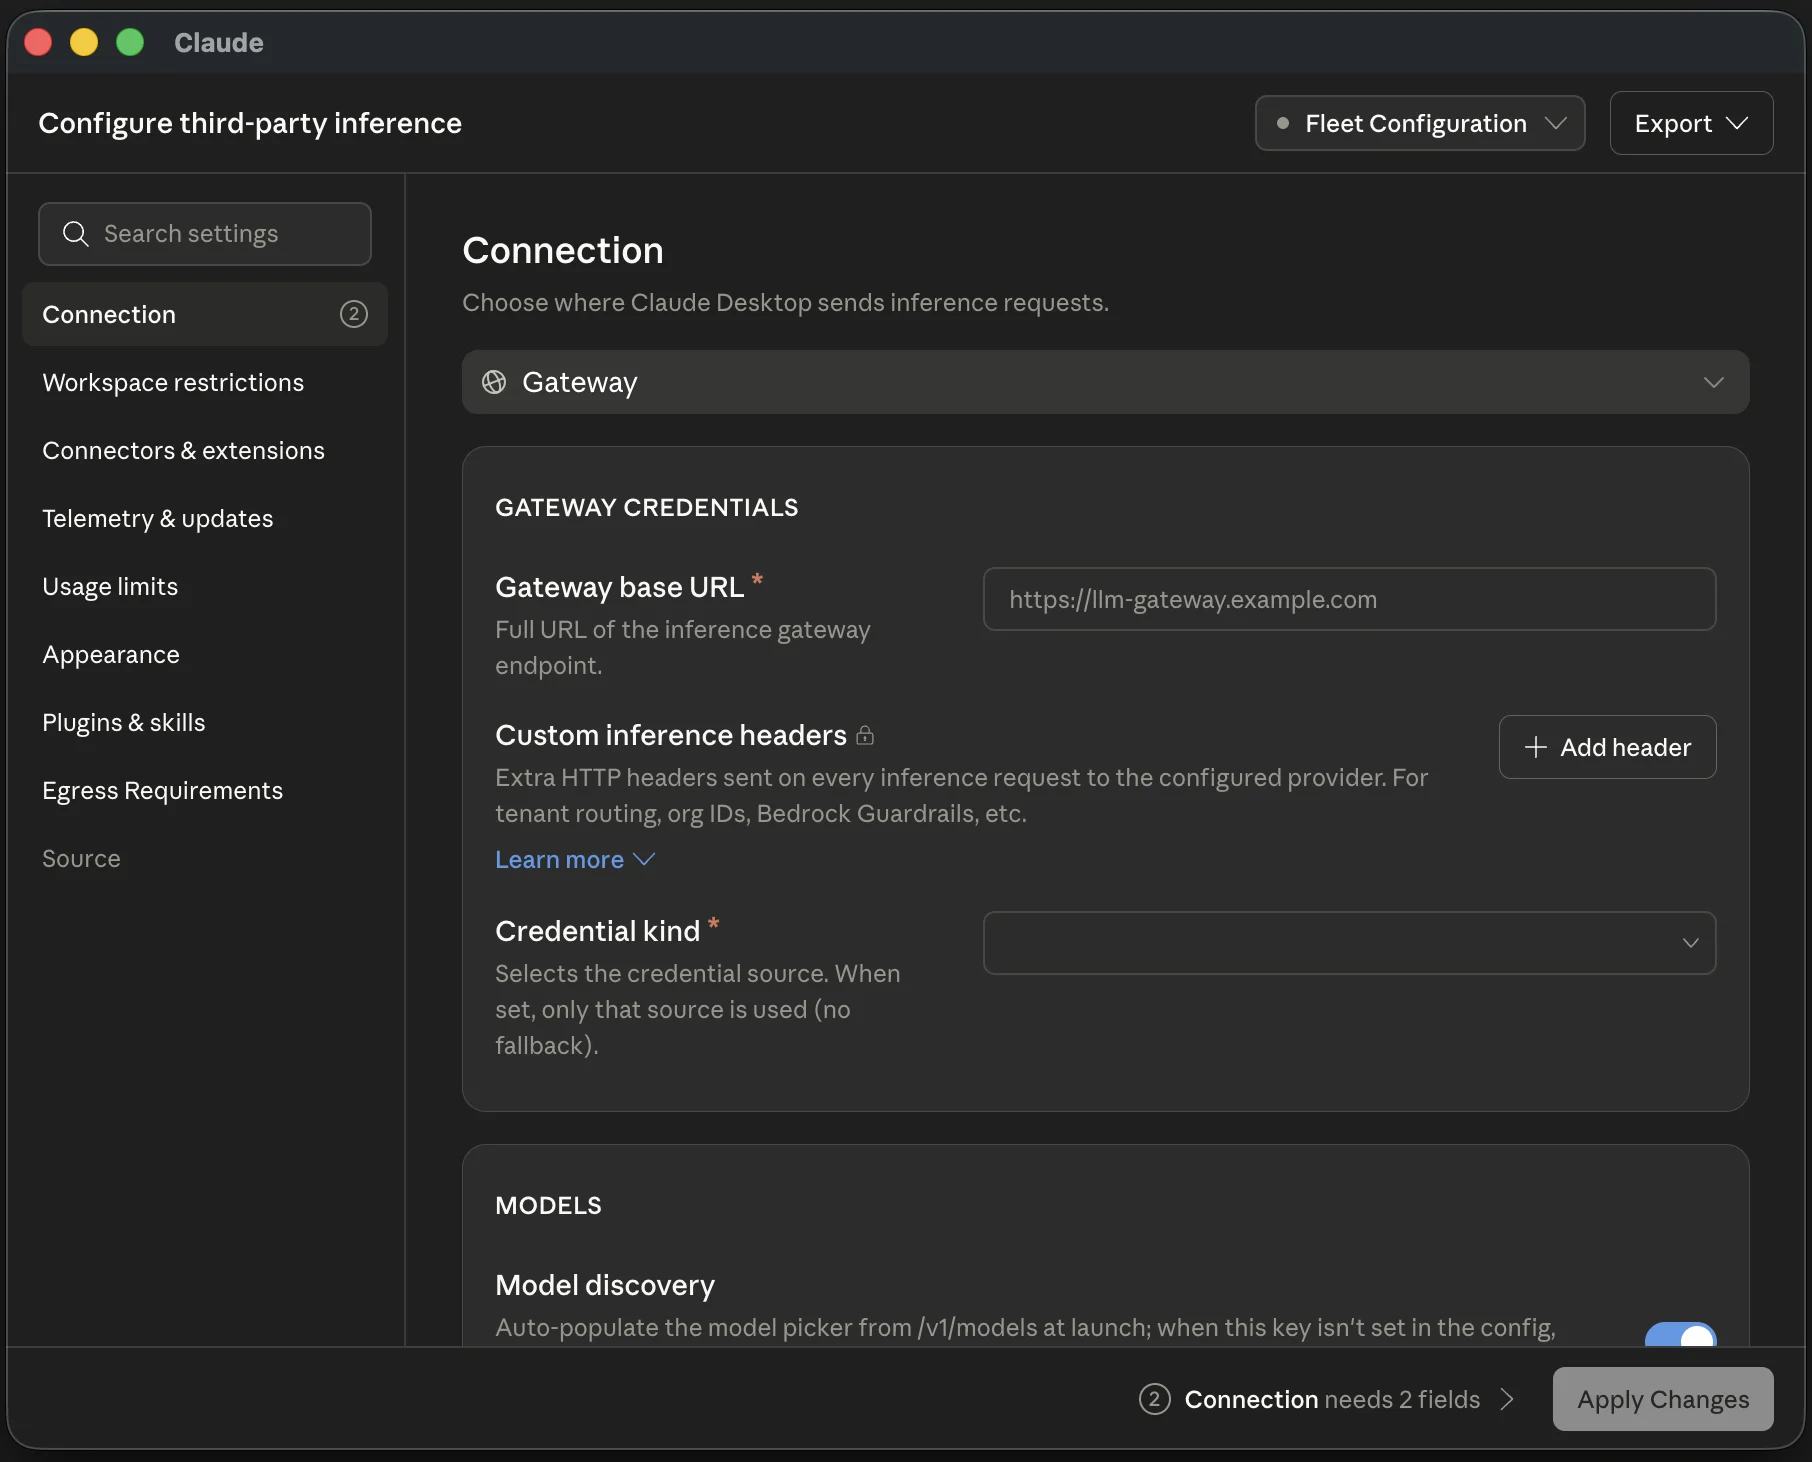Open Plugins & skills section

pyautogui.click(x=205, y=722)
